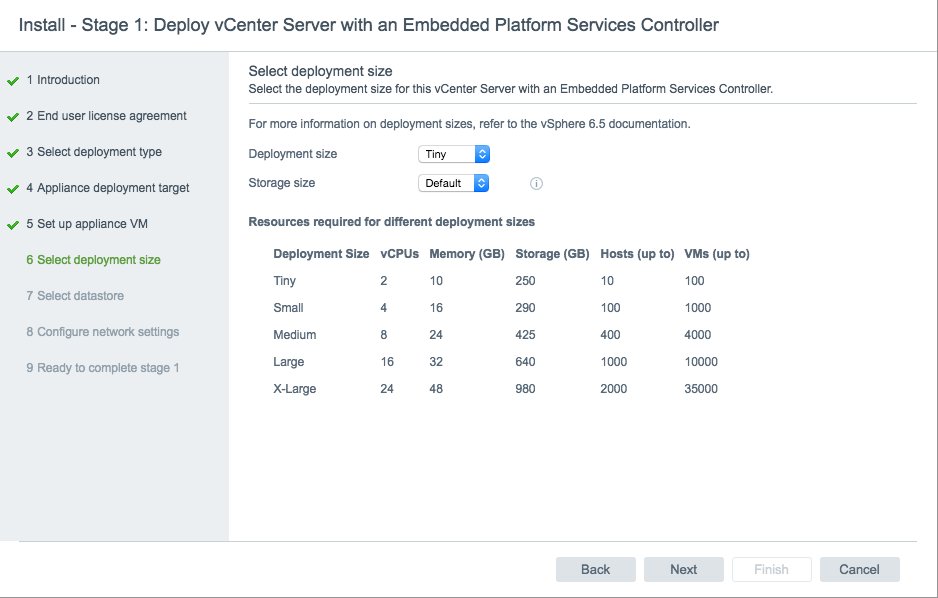Image resolution: width=938 pixels, height=598 pixels.
Task: Go to step 4 Appliance deployment target
Action: coord(108,188)
